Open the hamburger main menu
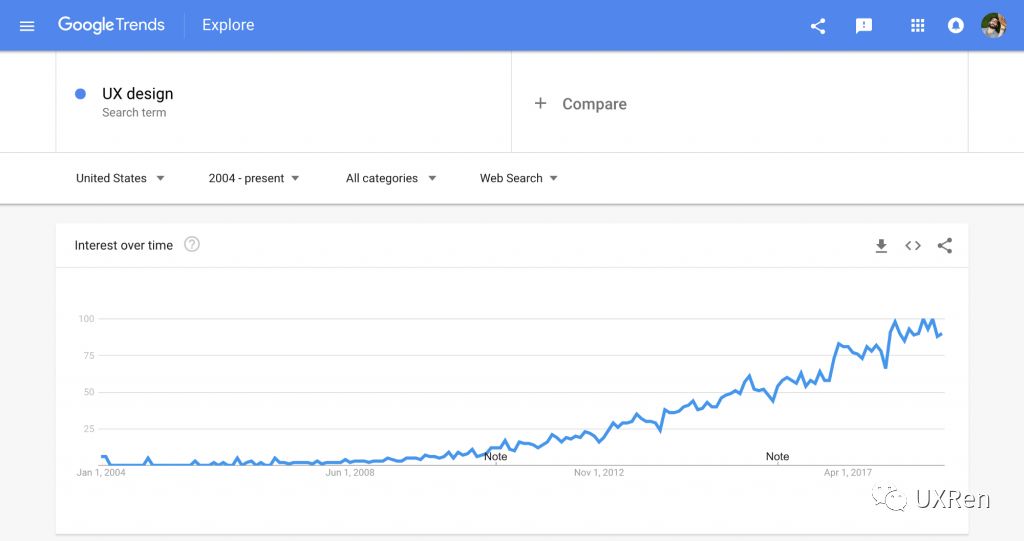 tap(27, 26)
